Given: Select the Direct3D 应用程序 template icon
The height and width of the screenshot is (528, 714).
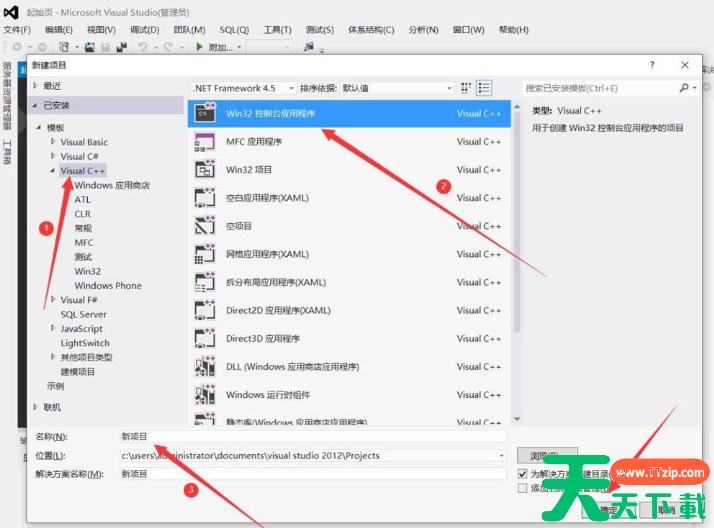Looking at the screenshot, I should (x=205, y=338).
